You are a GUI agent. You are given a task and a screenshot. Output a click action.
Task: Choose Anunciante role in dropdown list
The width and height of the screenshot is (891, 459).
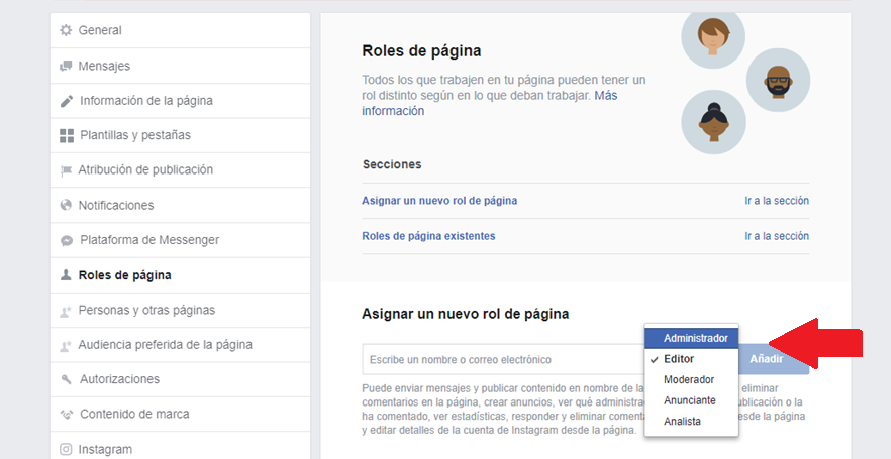[691, 400]
